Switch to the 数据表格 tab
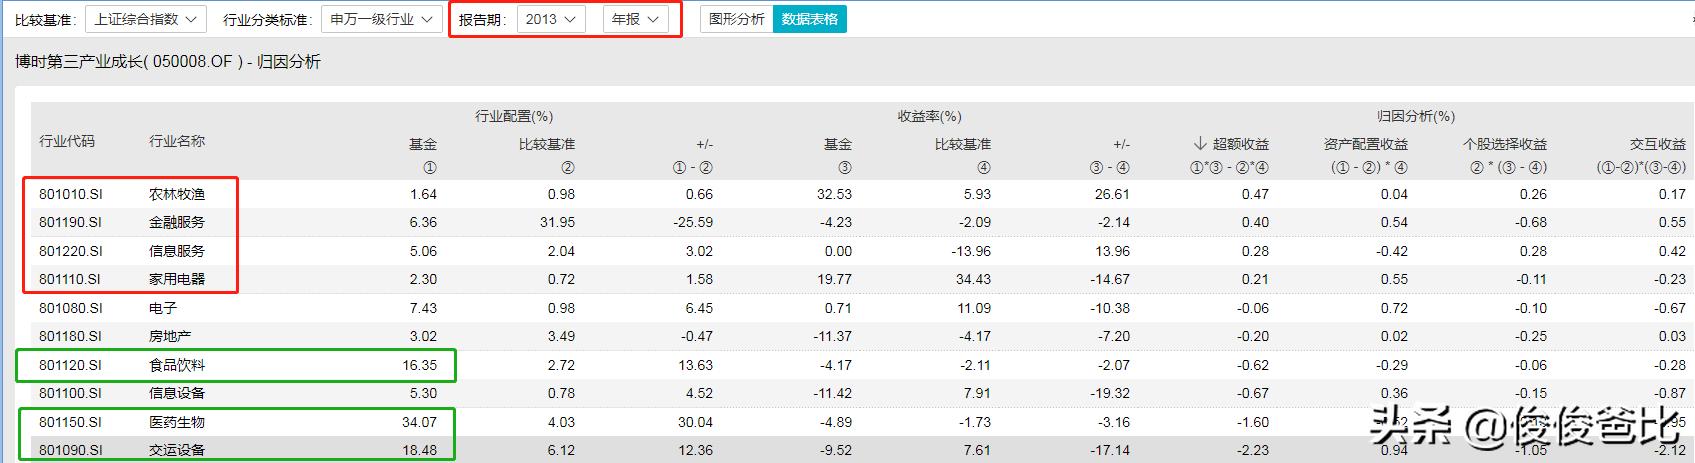 (x=810, y=19)
